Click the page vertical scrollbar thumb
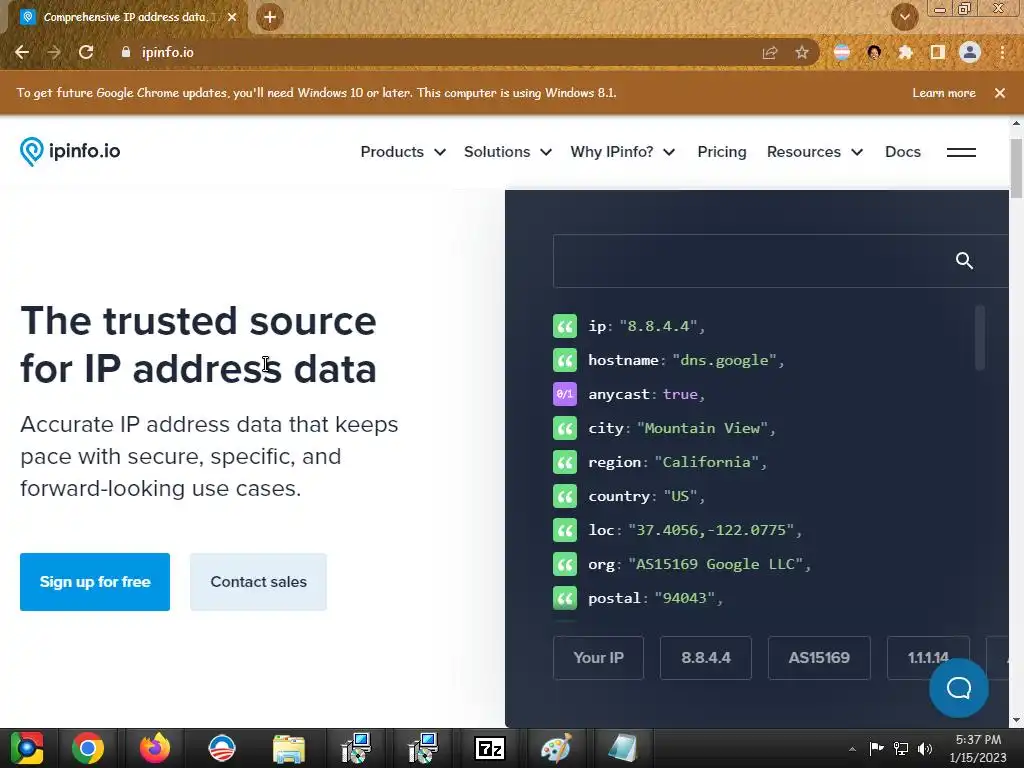The image size is (1024, 768). (x=1016, y=168)
